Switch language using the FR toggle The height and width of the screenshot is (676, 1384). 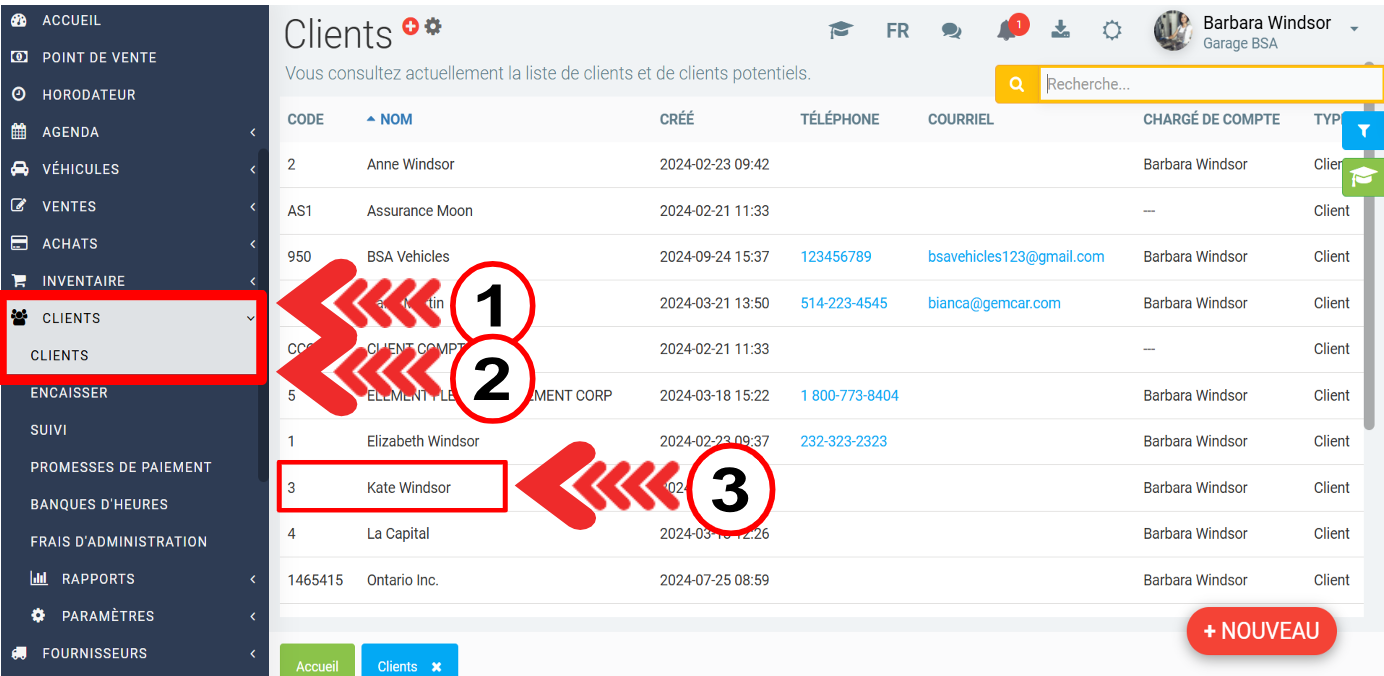[897, 31]
